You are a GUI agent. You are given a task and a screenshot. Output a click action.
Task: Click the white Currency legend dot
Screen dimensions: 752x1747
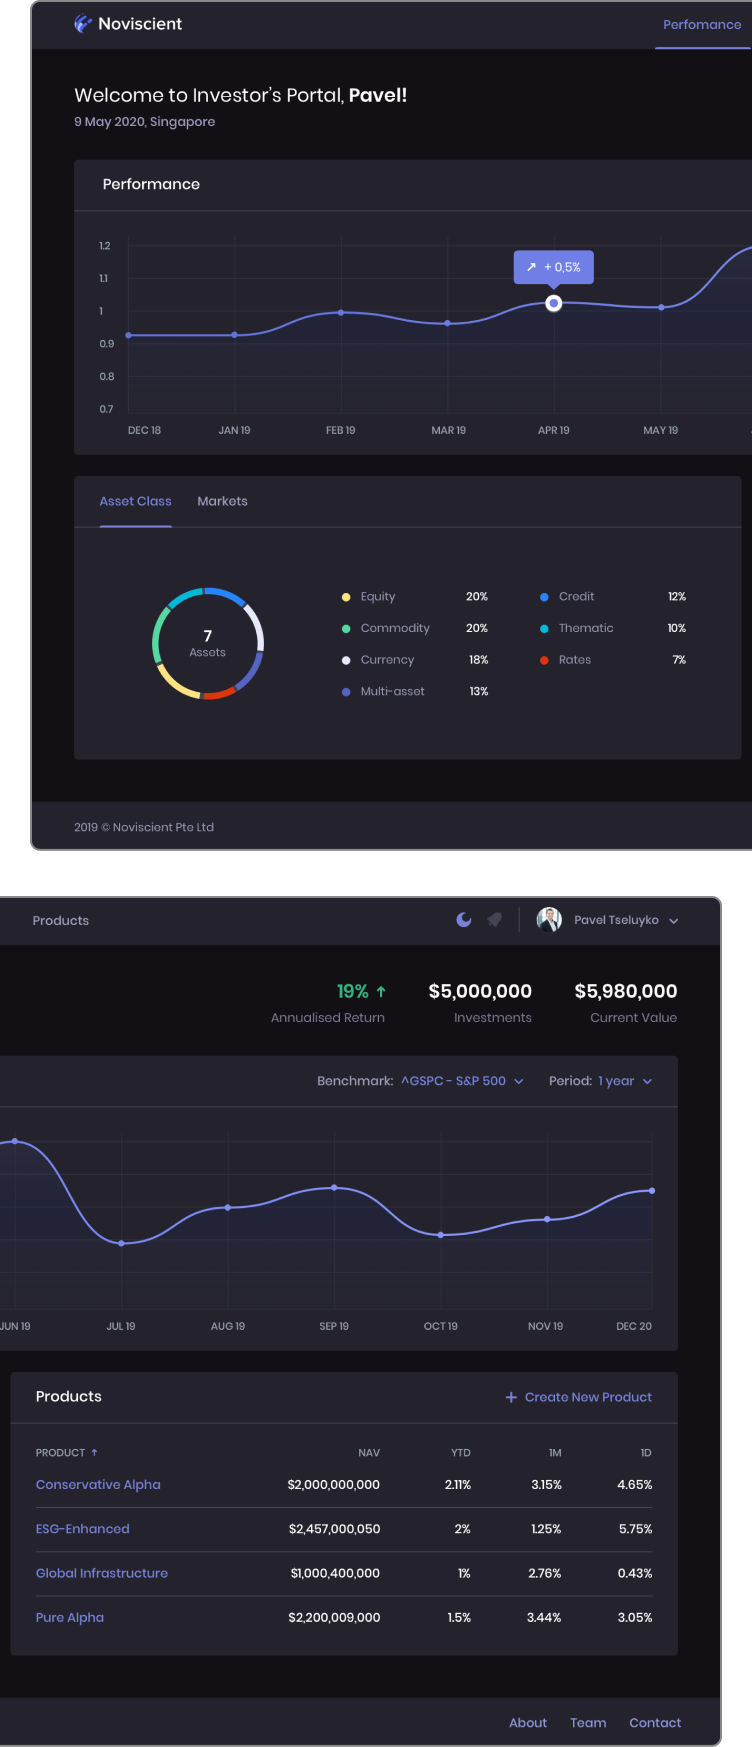pyautogui.click(x=346, y=660)
